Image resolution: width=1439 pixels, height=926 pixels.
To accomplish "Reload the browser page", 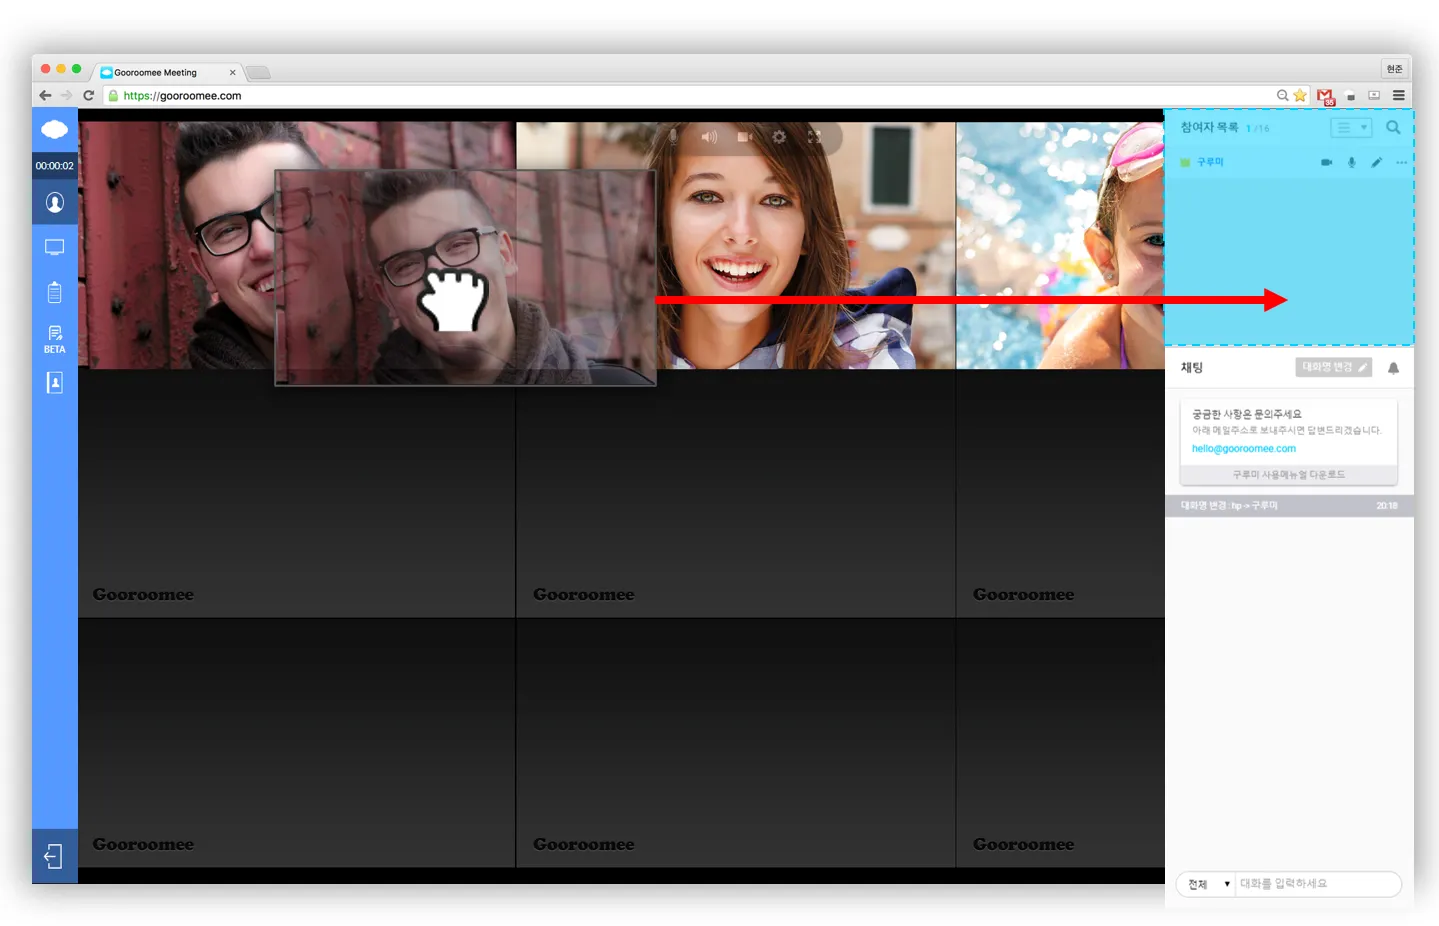I will pos(89,96).
